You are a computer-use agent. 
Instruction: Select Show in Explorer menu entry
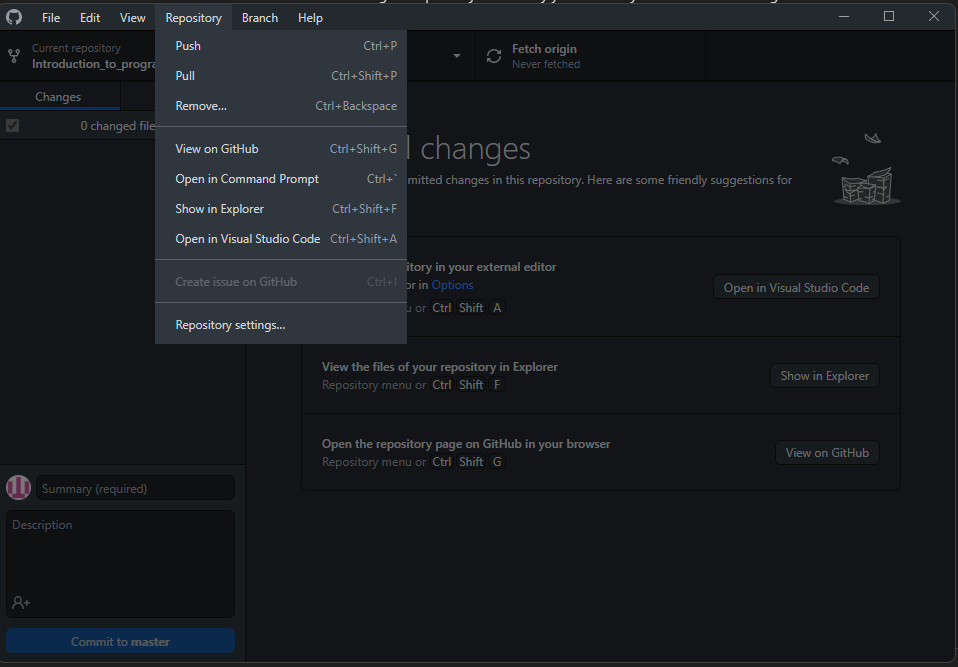pos(281,208)
